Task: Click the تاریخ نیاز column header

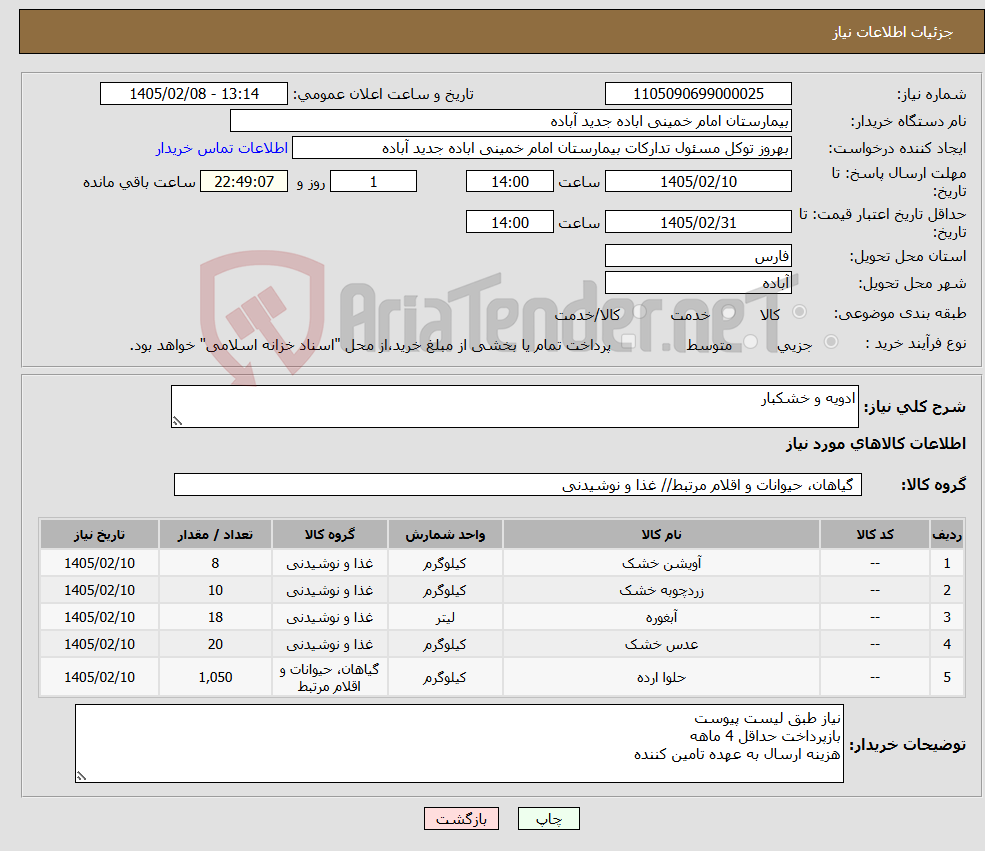Action: click(x=99, y=534)
